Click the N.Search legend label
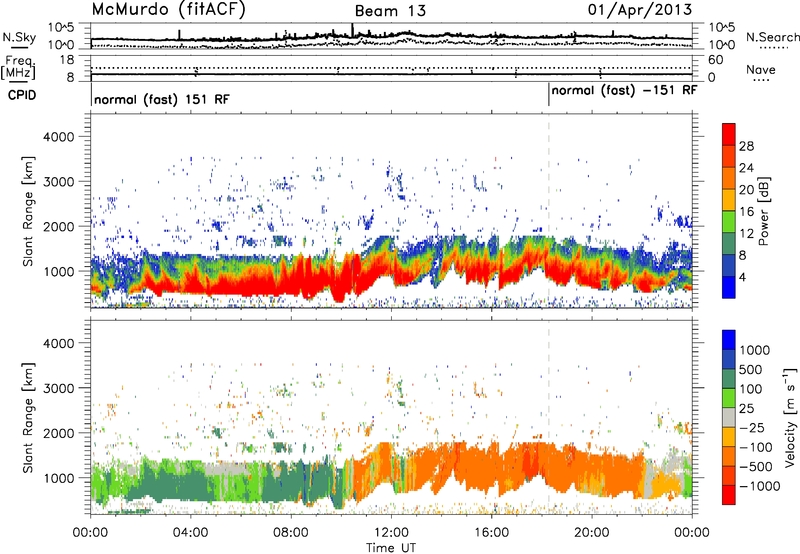This screenshot has width=800, height=554. (x=772, y=37)
